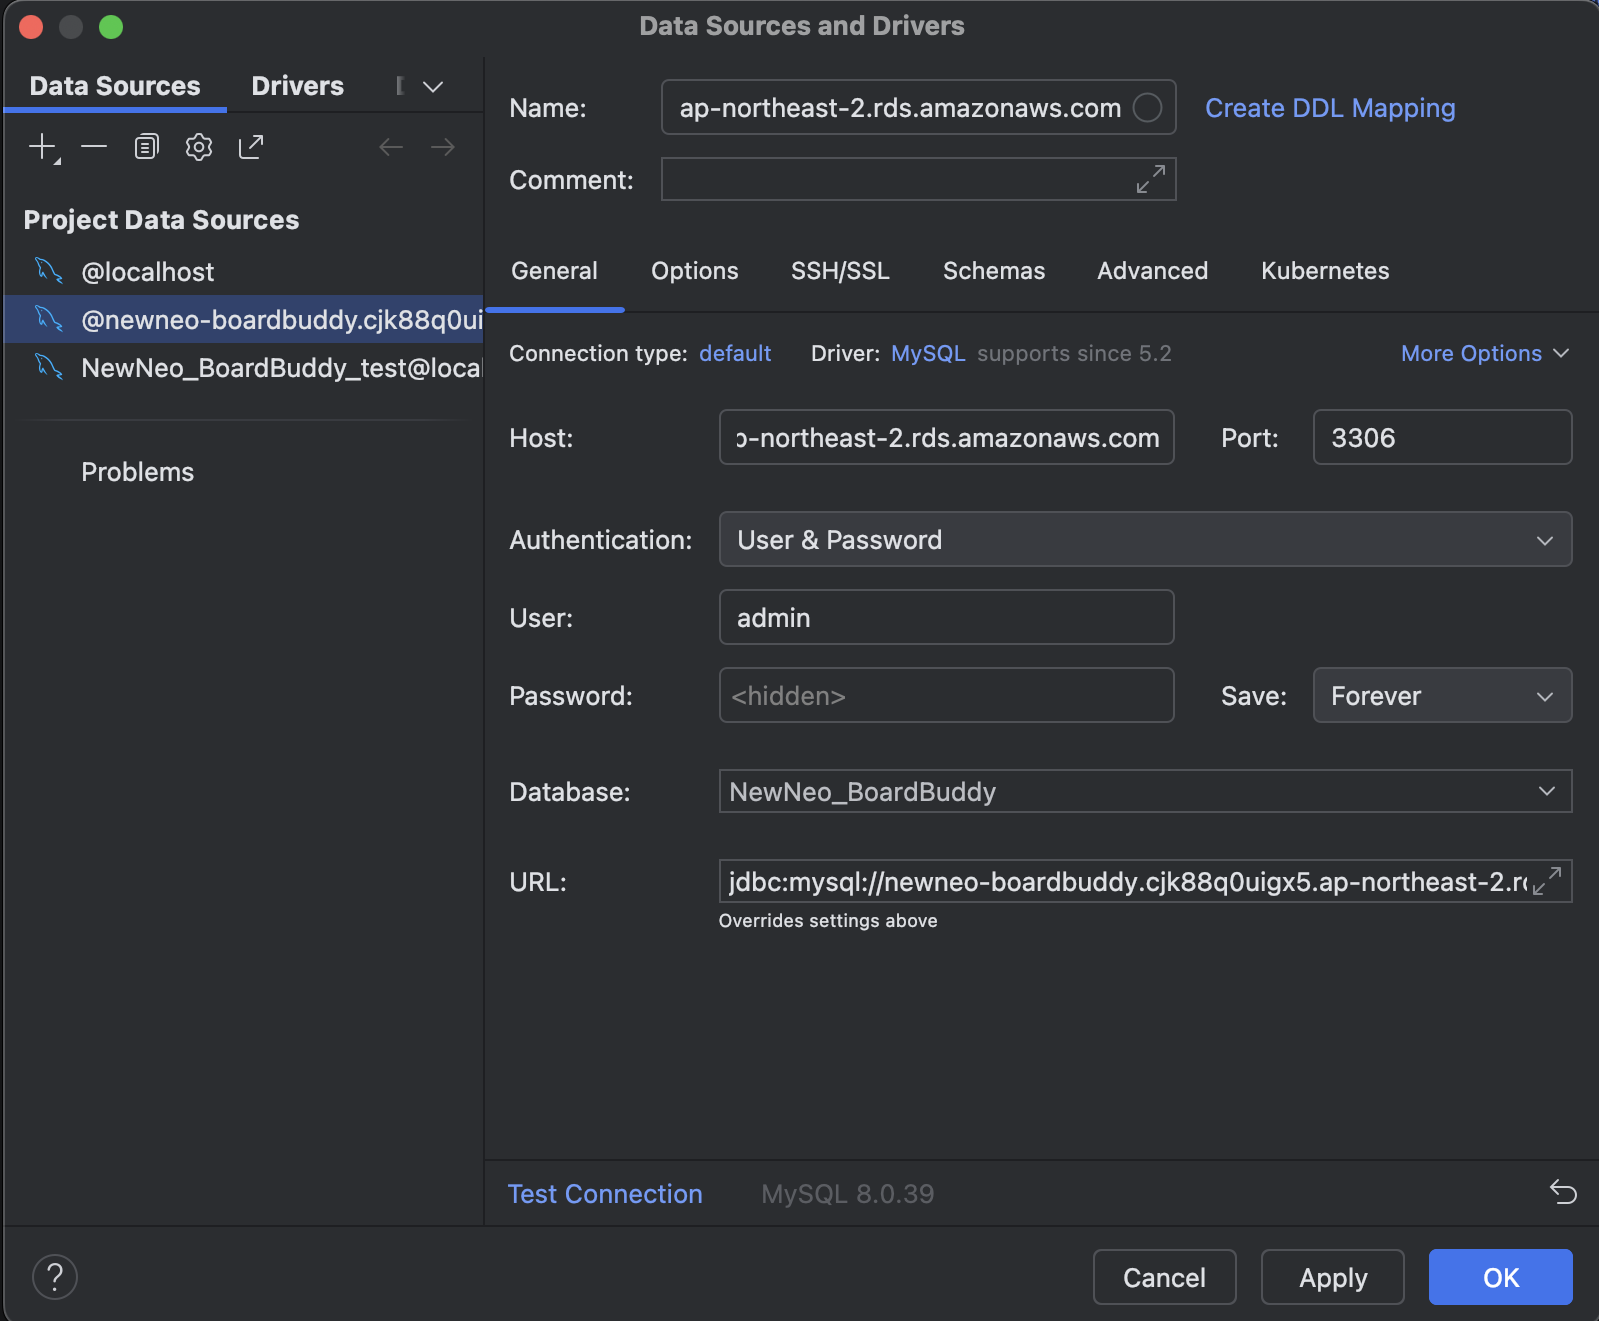Expand the Comment field with arrows icon
This screenshot has height=1321, width=1599.
coord(1150,179)
